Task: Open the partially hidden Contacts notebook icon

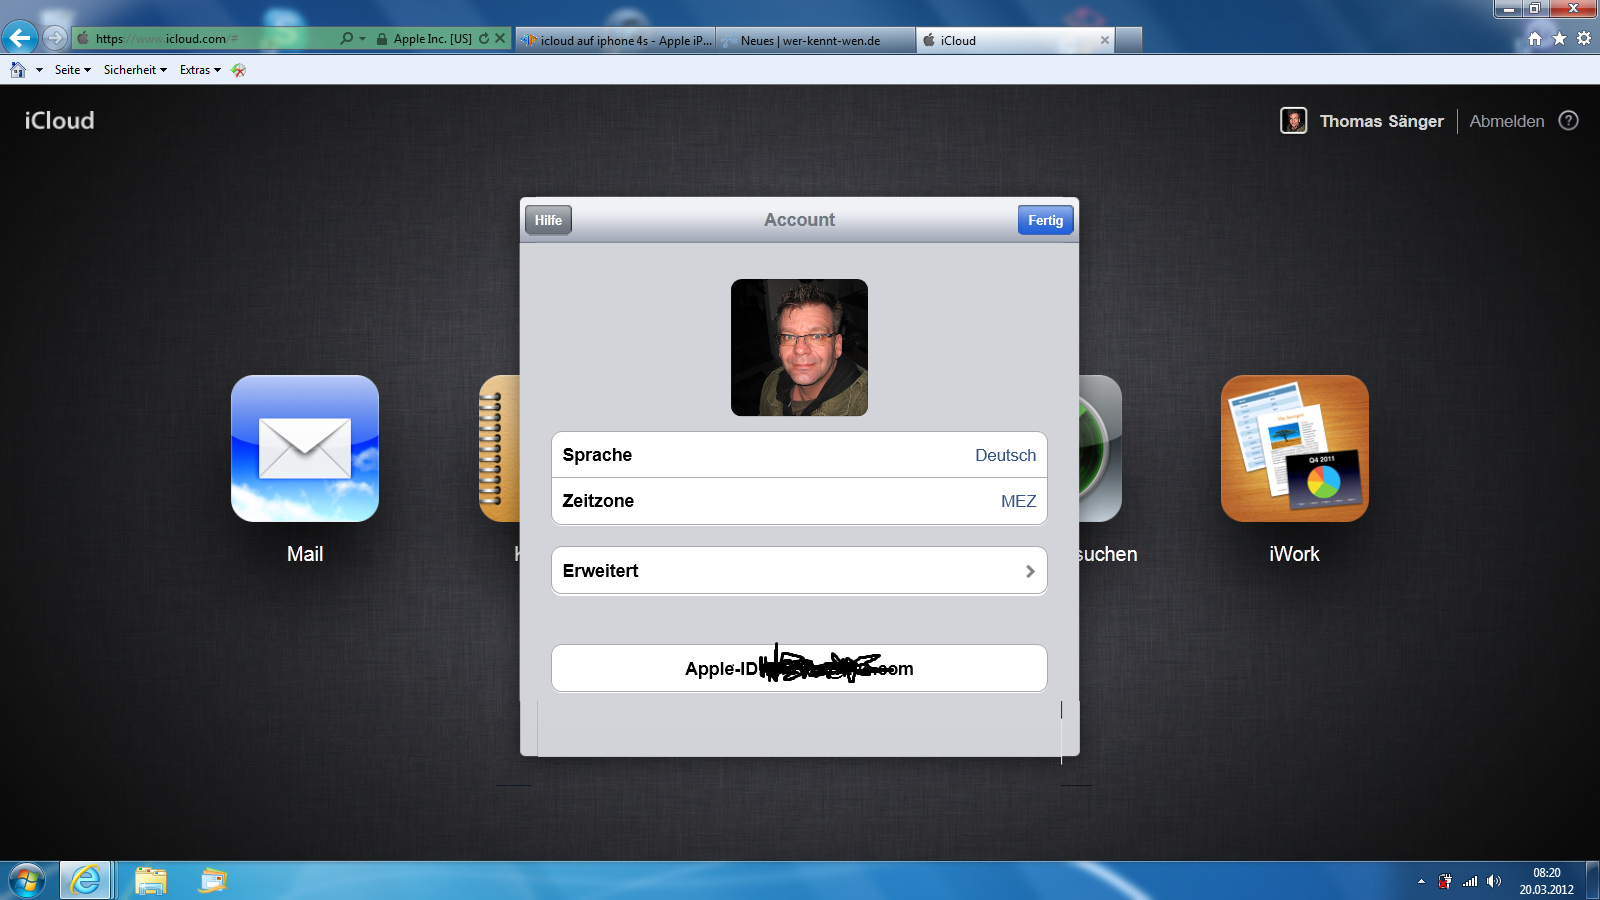Action: tap(499, 448)
